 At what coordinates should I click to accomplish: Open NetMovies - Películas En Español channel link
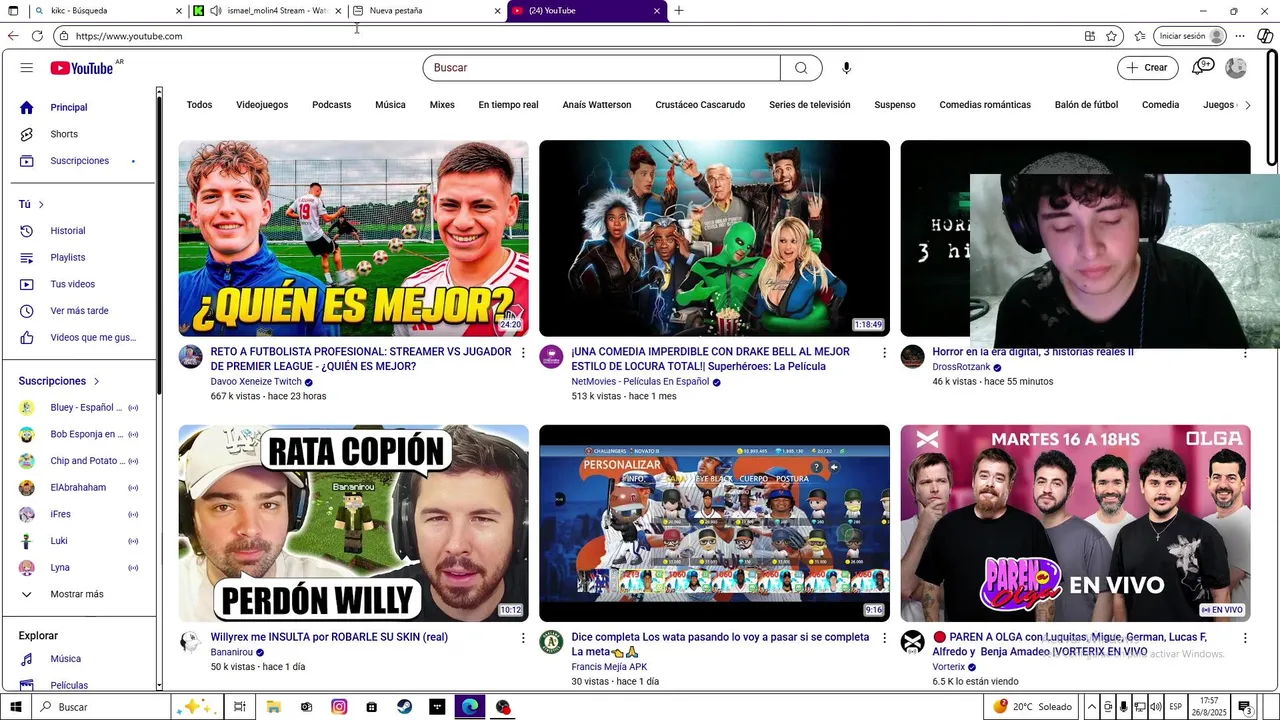point(640,382)
